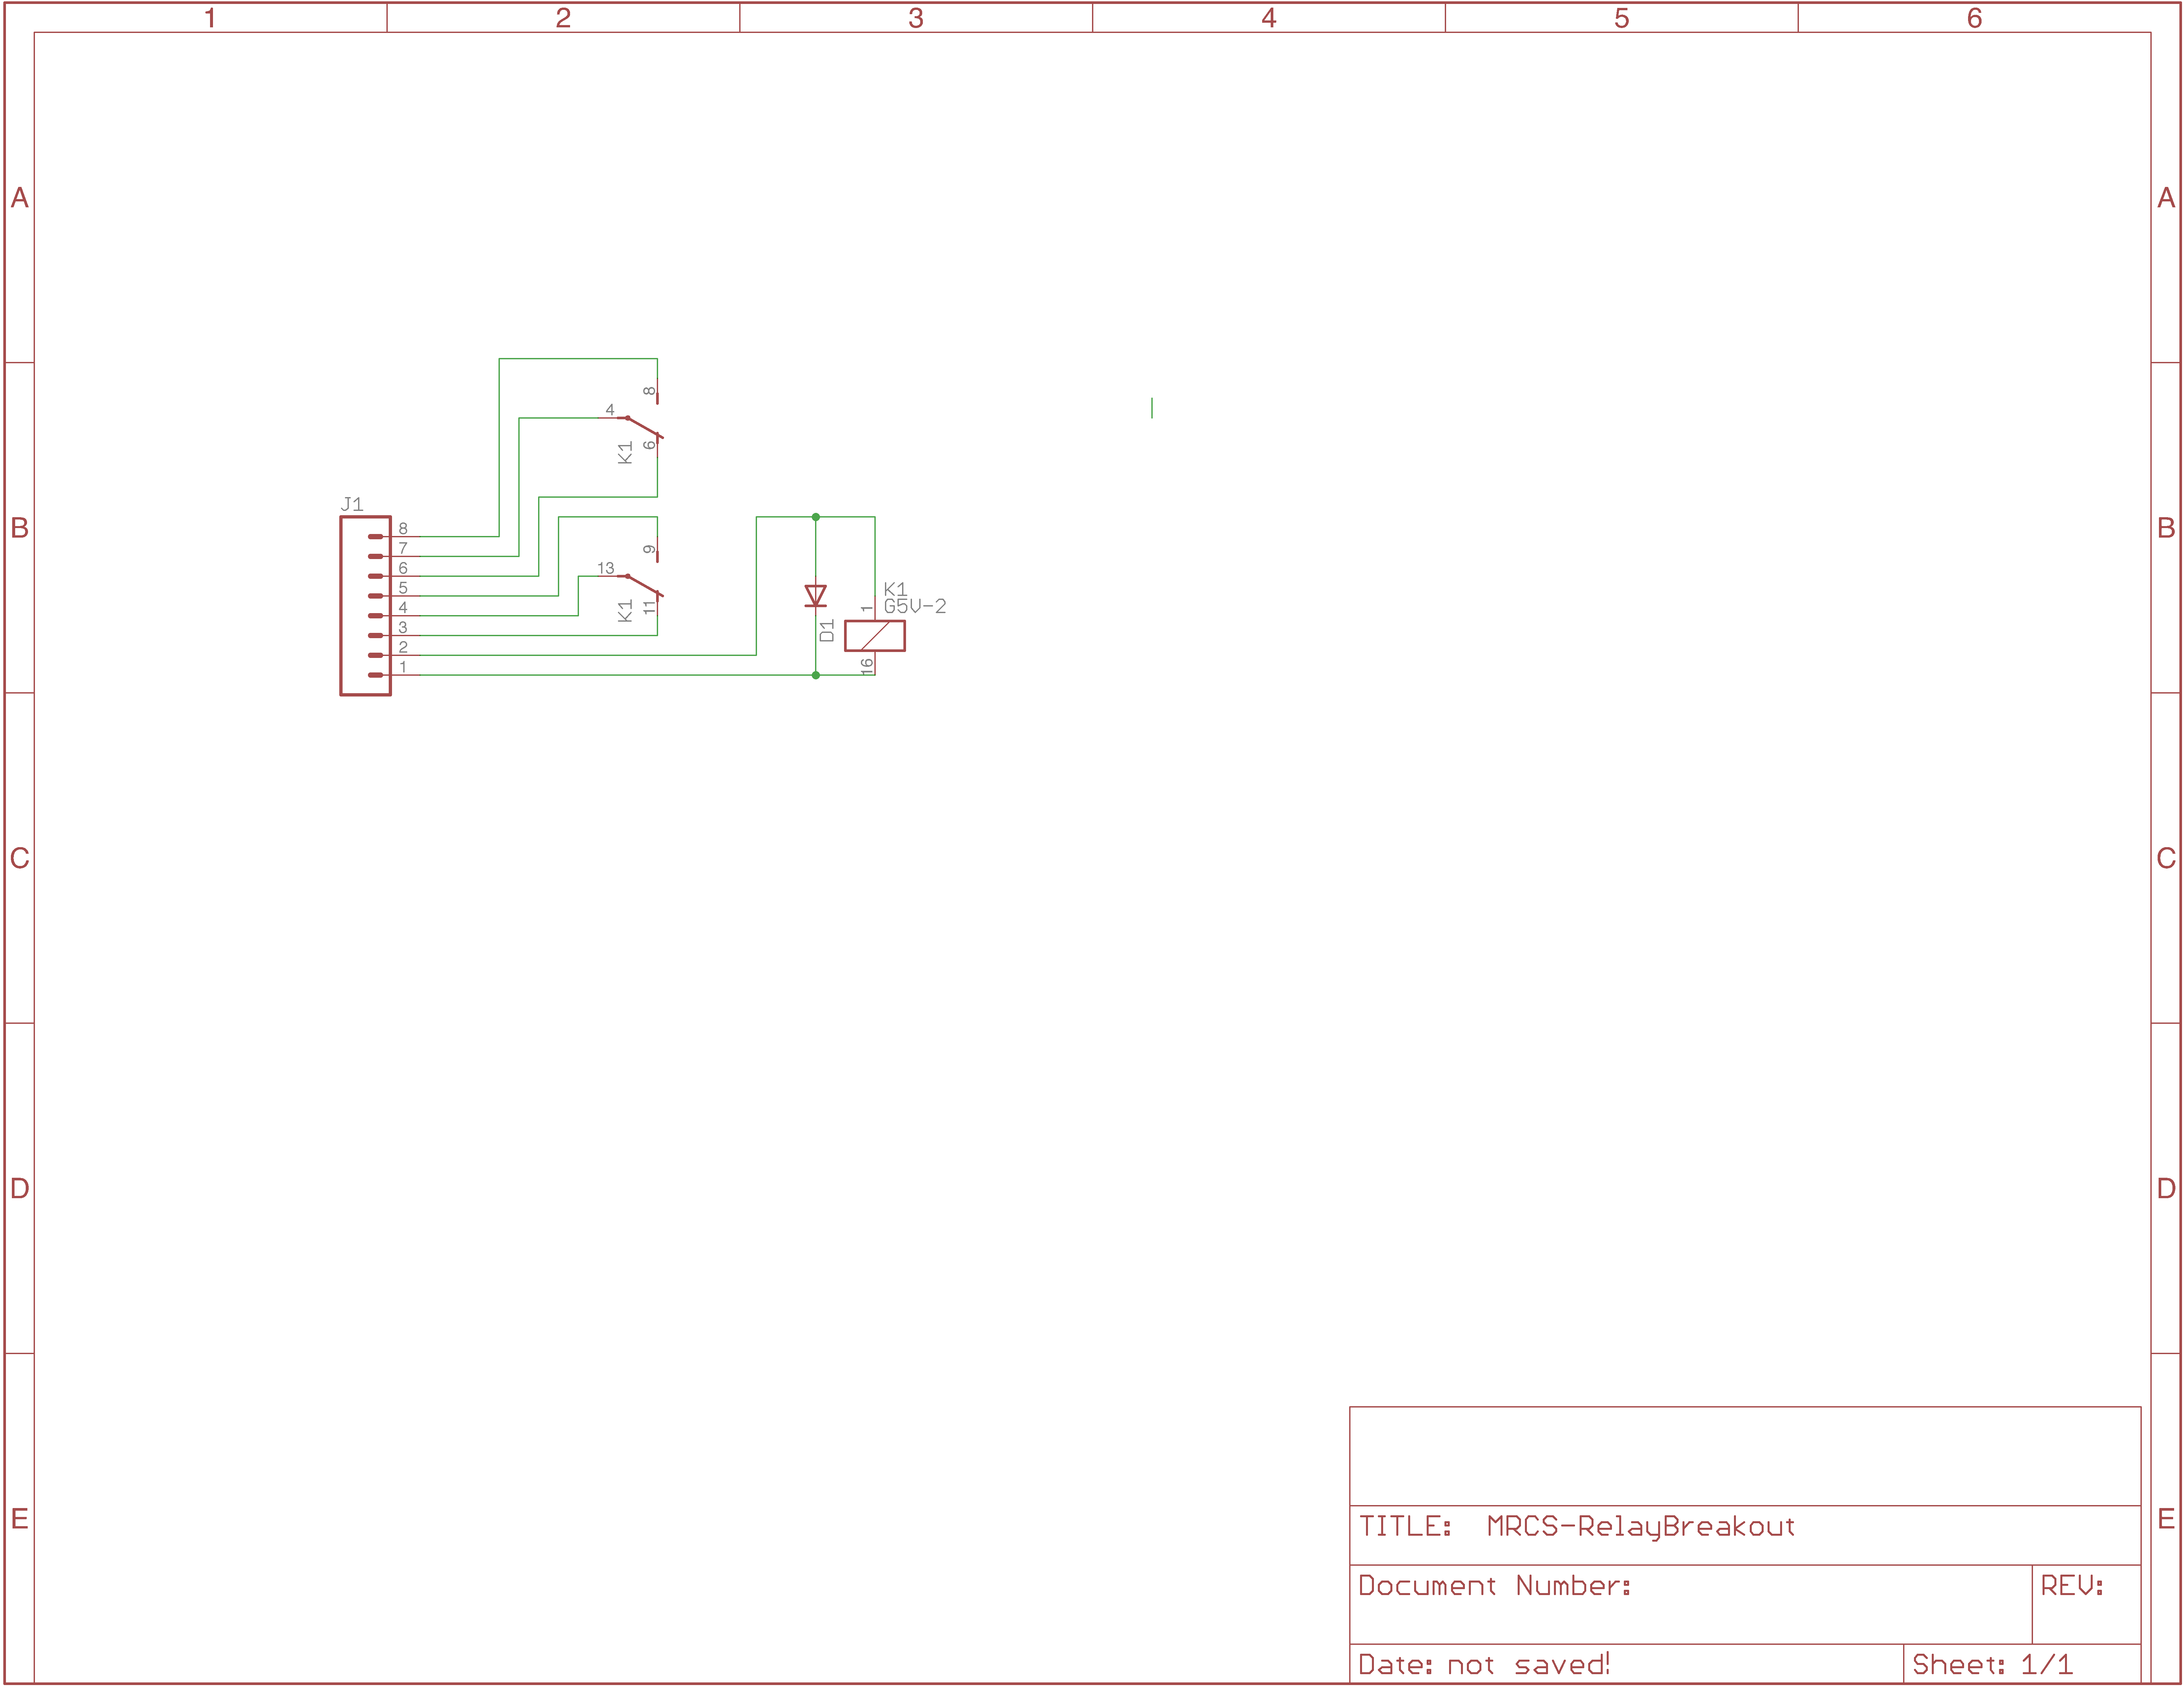This screenshot has width=2184, height=1689.
Task: Click the J1 reference label
Action: tap(352, 504)
